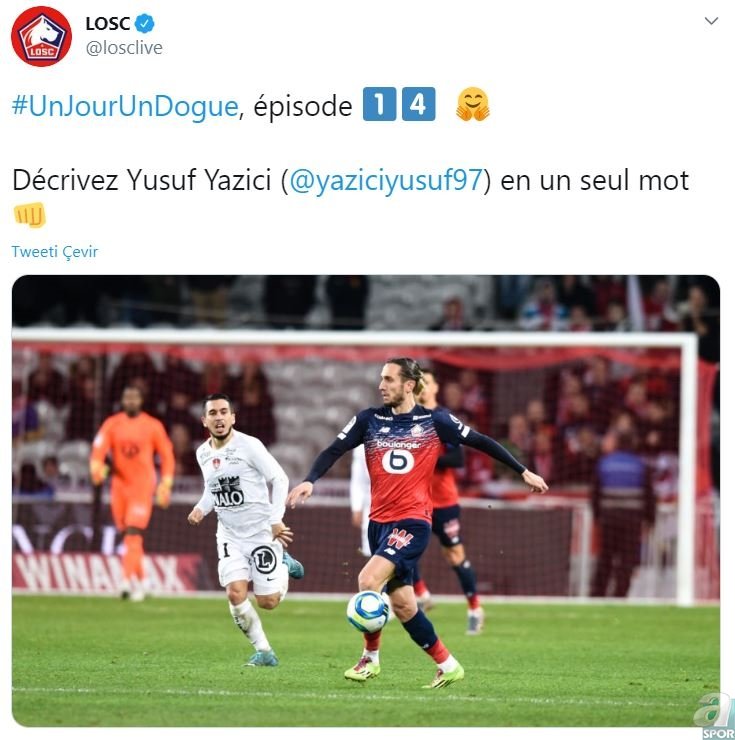This screenshot has height=740, width=735.
Task: Click the Tweeti Çevir translate link
Action: click(55, 252)
